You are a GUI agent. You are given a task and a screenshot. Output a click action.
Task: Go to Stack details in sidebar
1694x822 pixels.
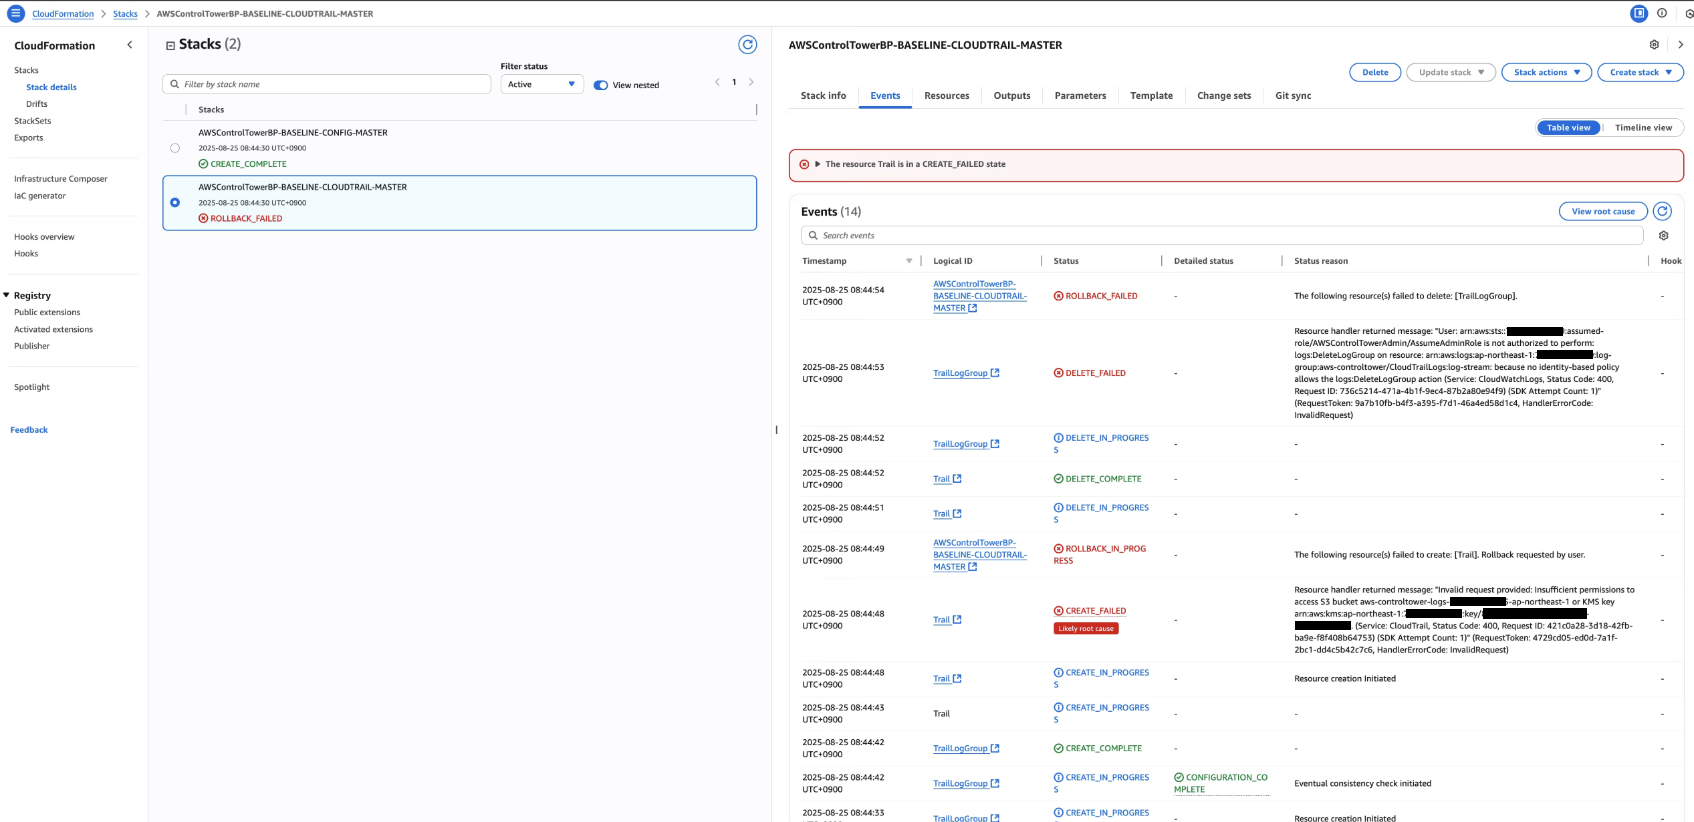point(51,87)
